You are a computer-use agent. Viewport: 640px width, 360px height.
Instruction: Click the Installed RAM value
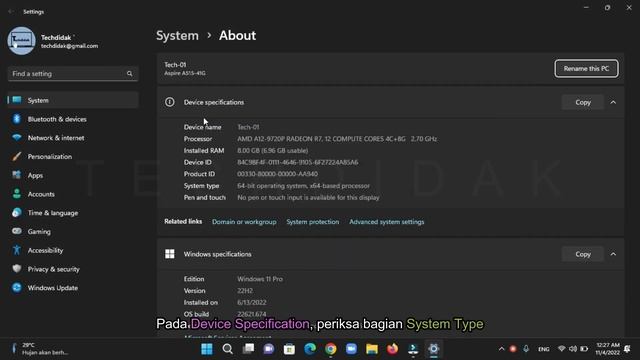[273, 151]
